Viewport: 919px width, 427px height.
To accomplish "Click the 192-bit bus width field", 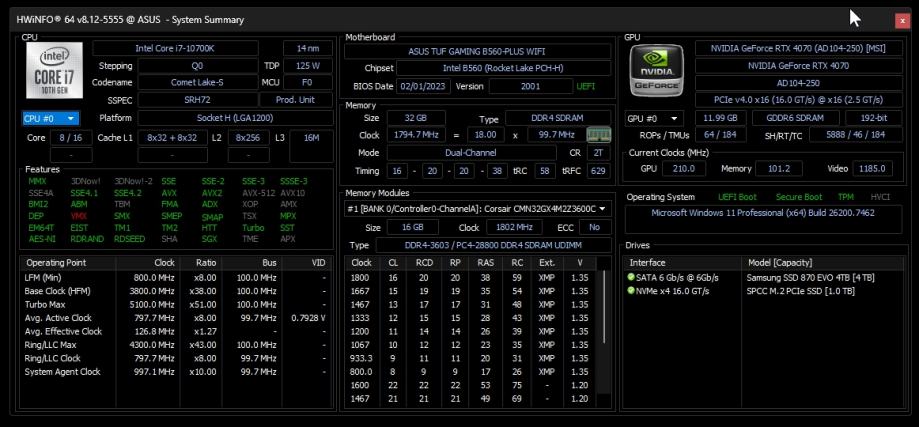I will point(873,118).
